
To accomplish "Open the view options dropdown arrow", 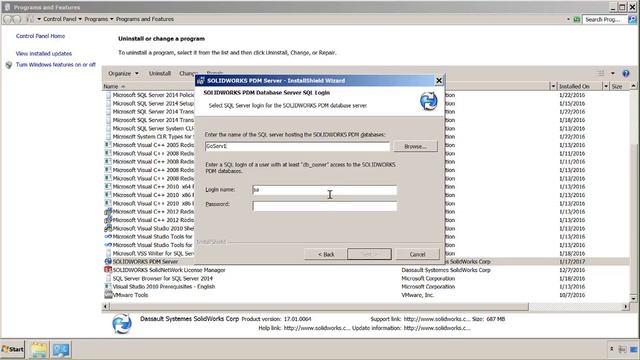I will pyautogui.click(x=613, y=73).
